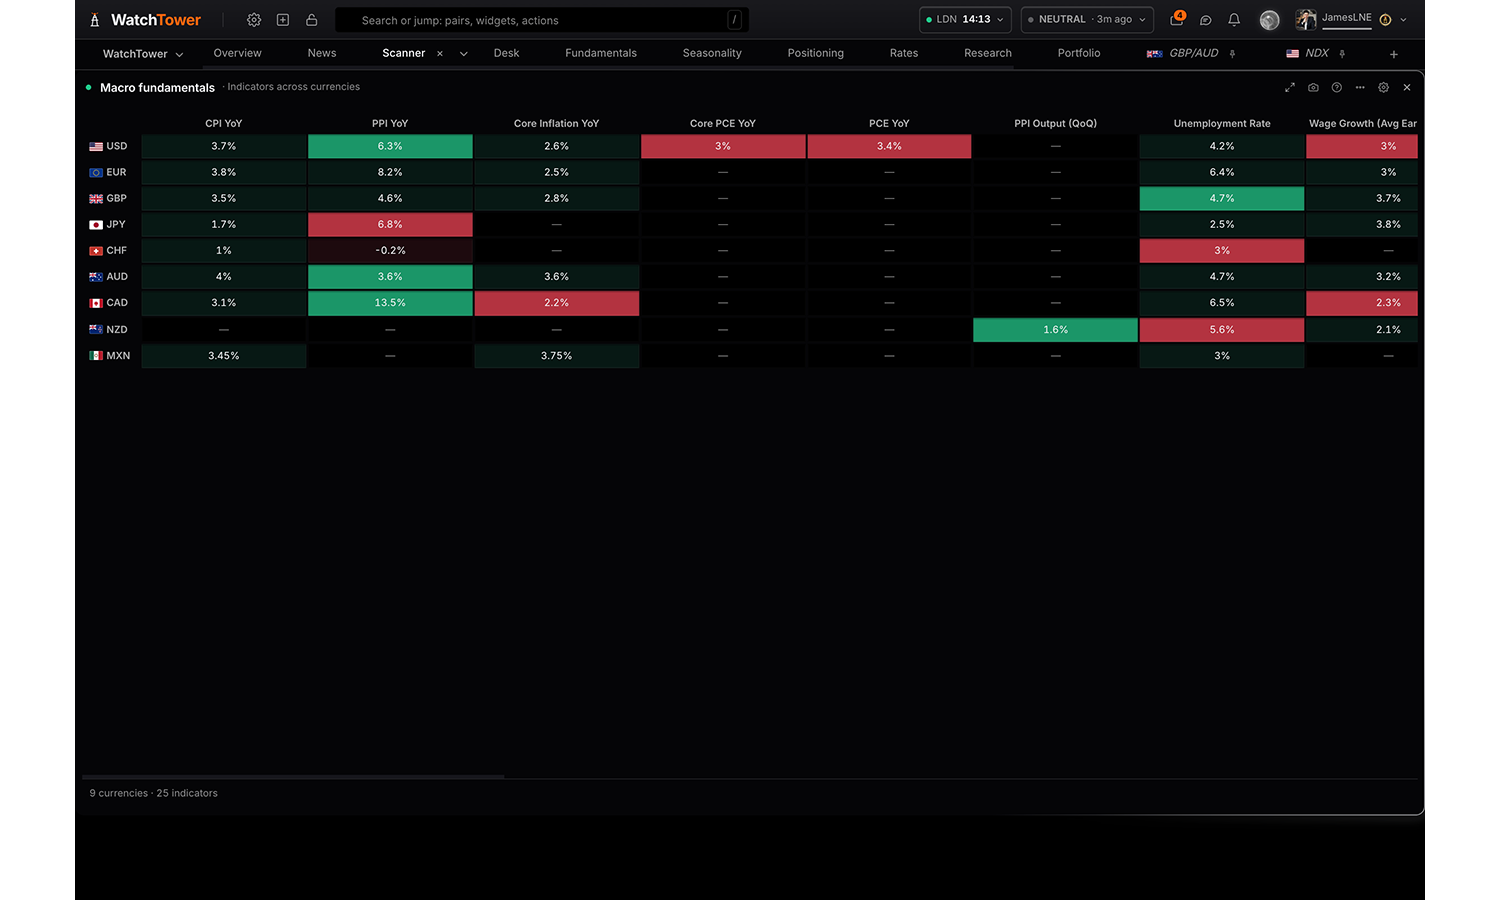Expand Macro fundamentals widget to fullscreen

click(x=1290, y=87)
